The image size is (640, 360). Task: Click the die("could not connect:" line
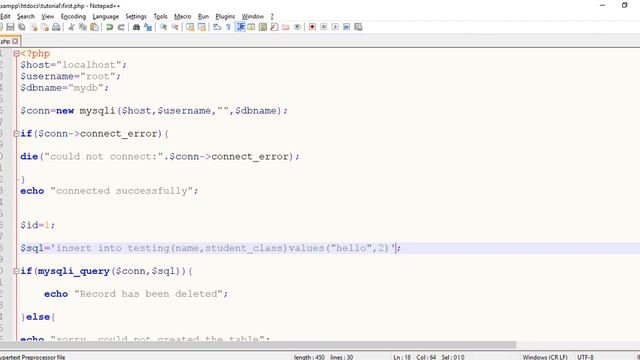coord(160,156)
